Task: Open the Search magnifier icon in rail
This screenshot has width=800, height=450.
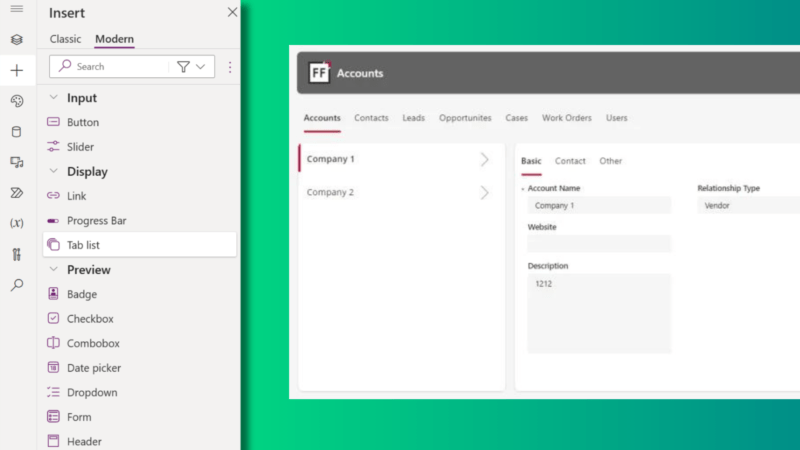Action: click(x=17, y=285)
